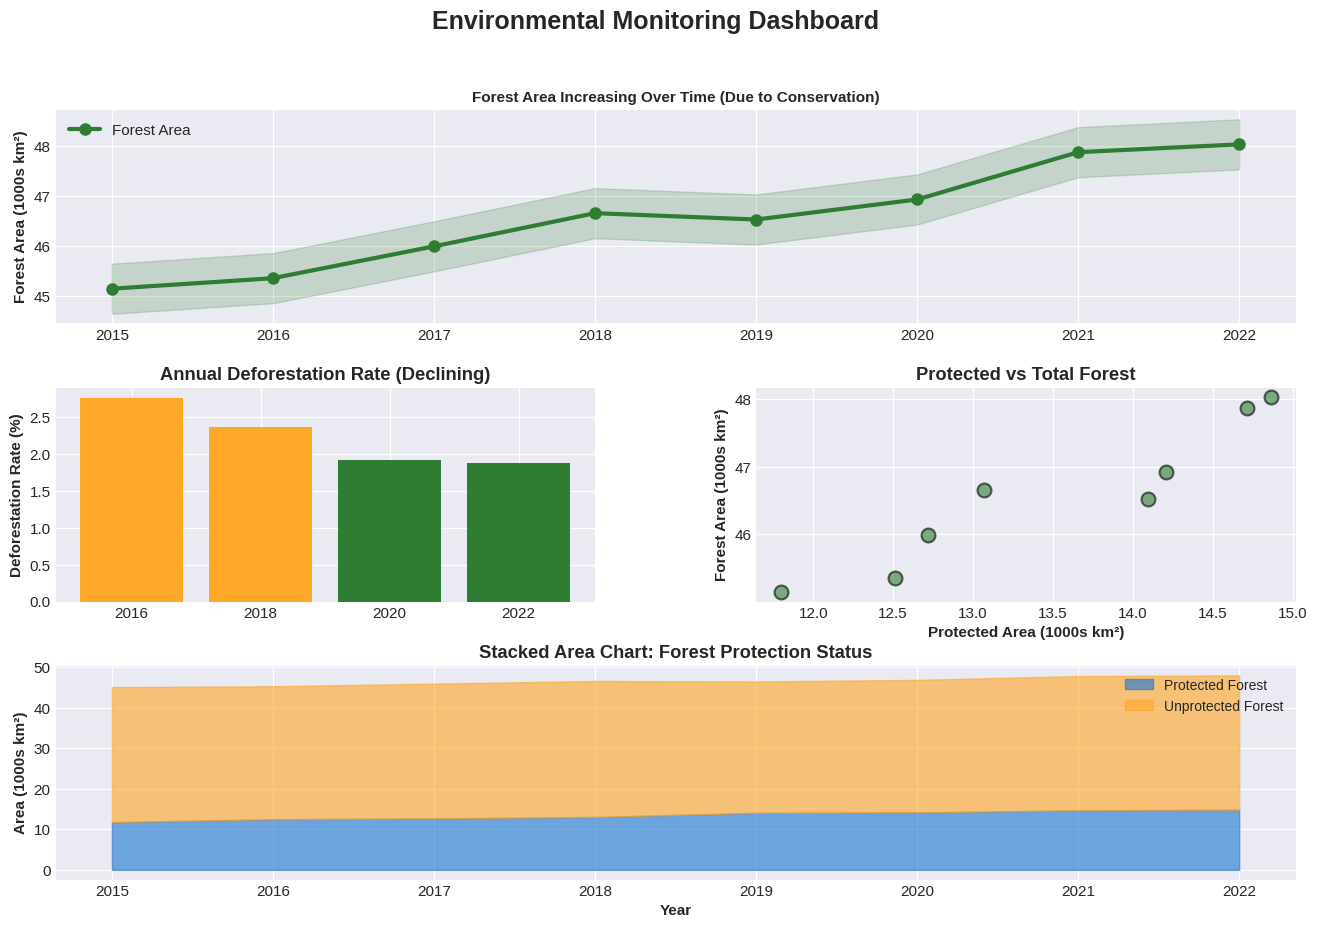Click the 'Year' axis label at bottom
Screen dimensions: 1317x928
point(675,910)
